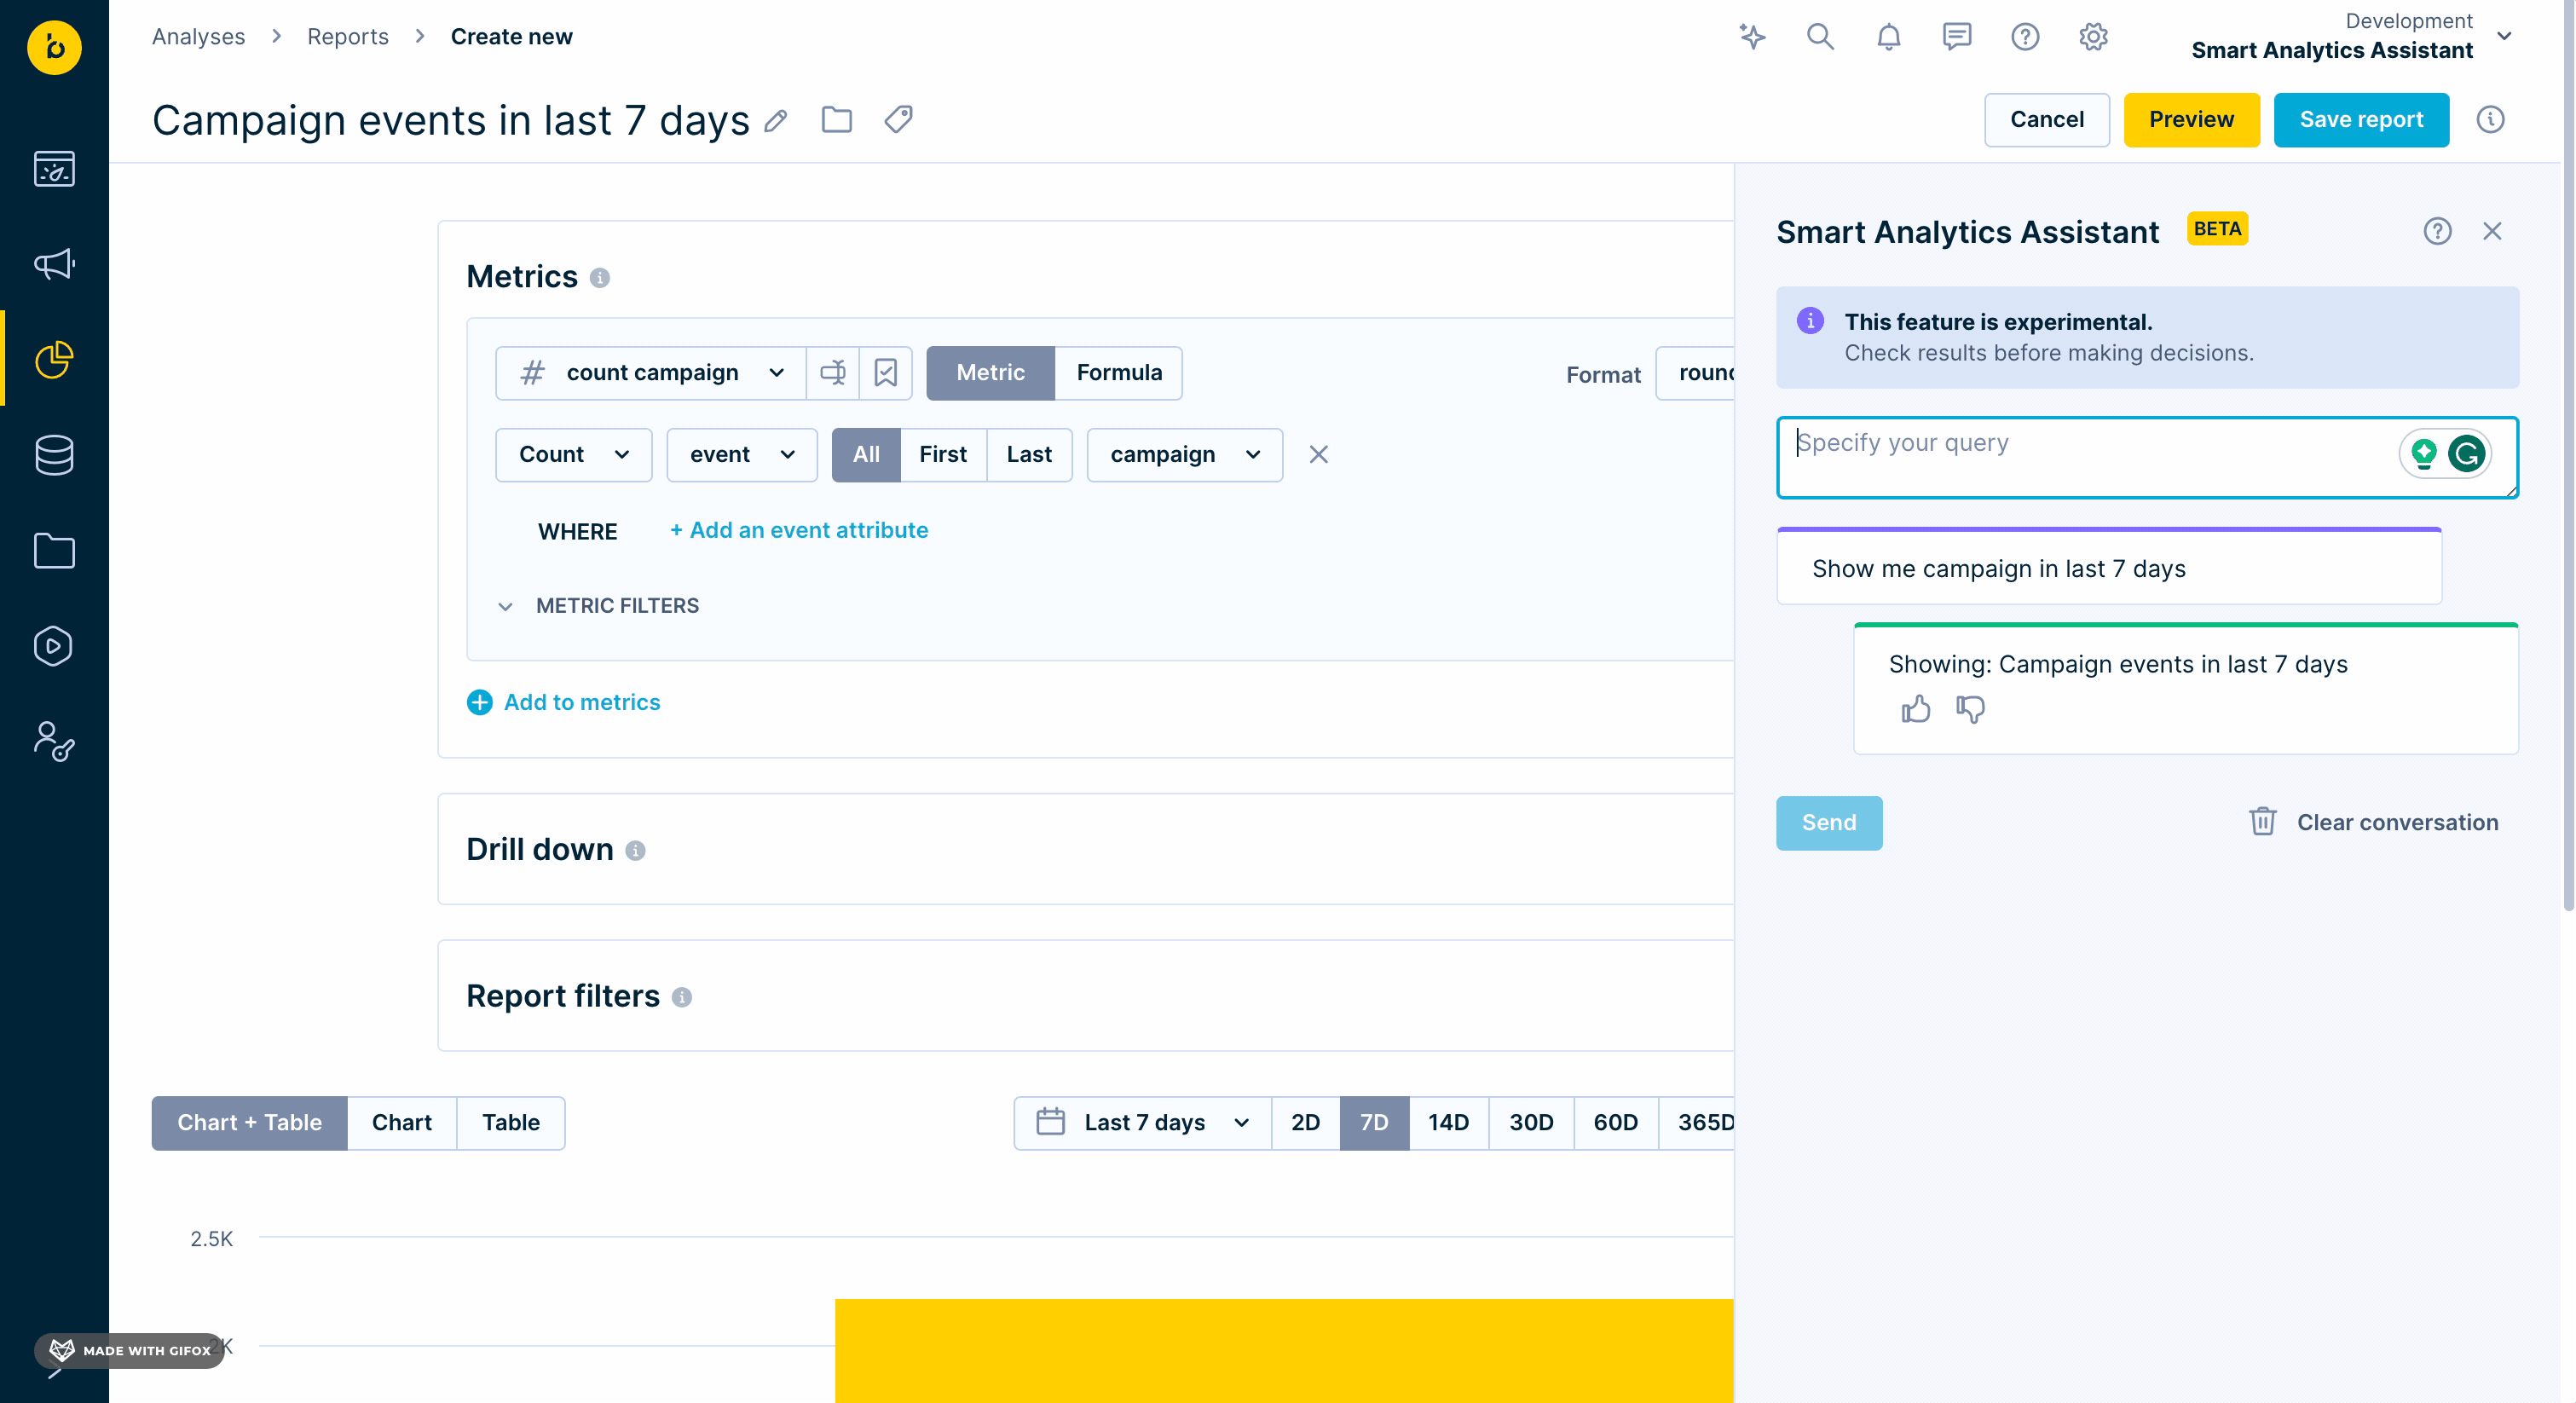Open the notifications bell icon

1888,37
